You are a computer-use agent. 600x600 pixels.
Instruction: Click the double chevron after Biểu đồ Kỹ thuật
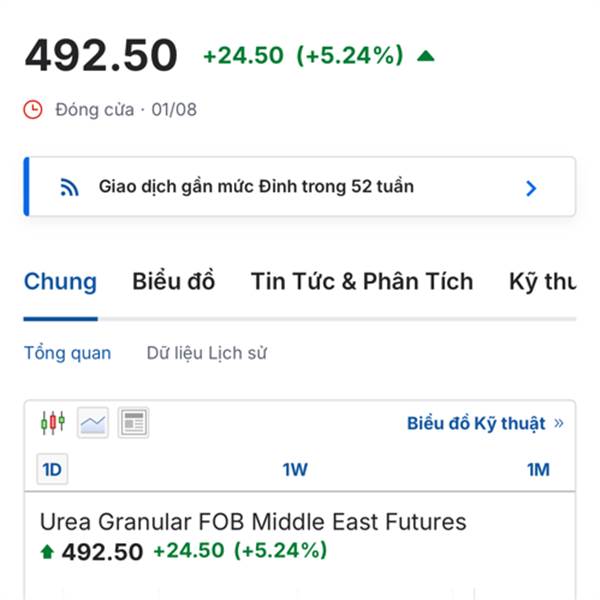(559, 423)
